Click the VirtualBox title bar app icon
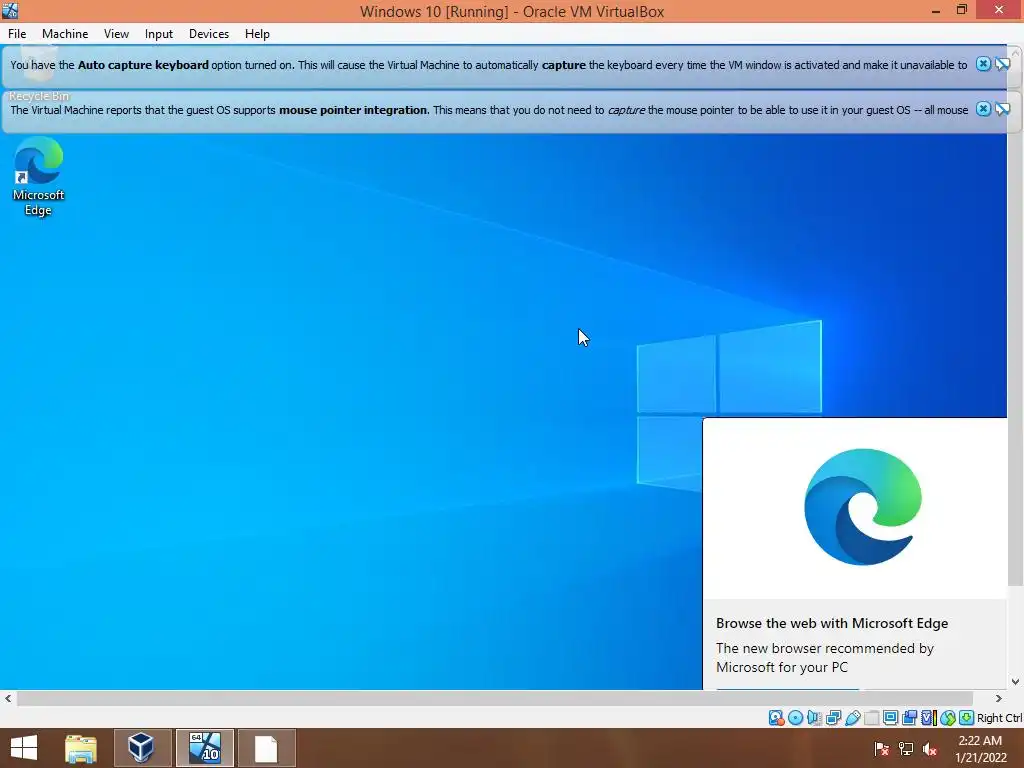Screen dimensions: 1024x768 click(x=10, y=10)
